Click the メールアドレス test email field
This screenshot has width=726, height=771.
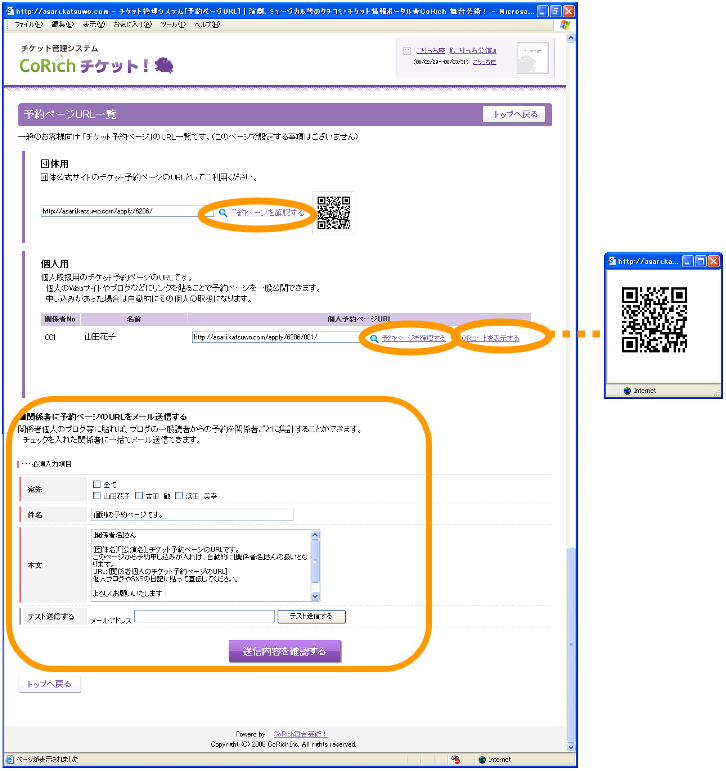pyautogui.click(x=204, y=617)
